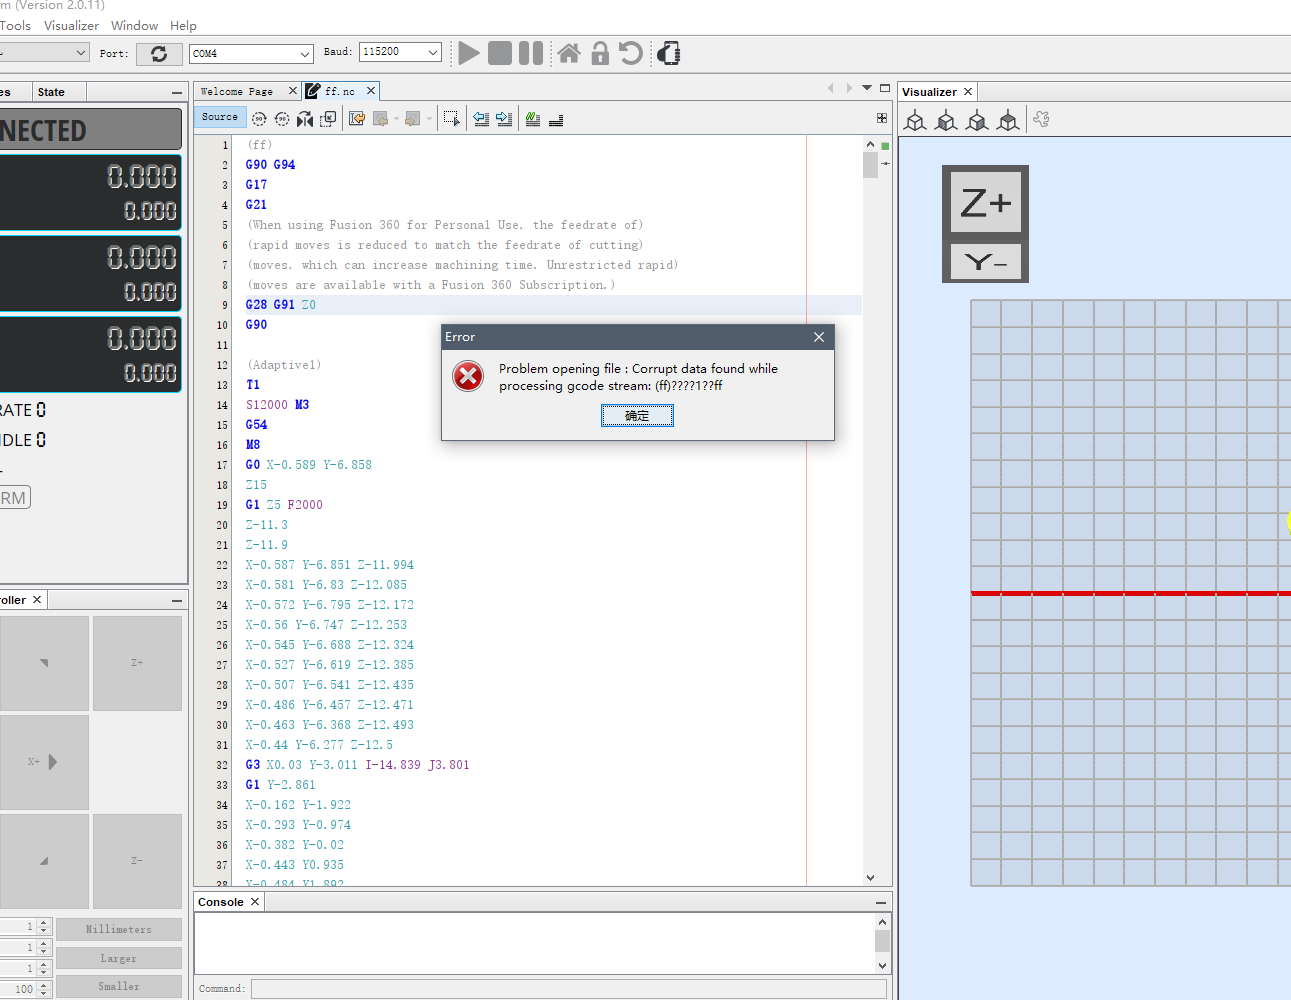Viewport: 1291px width, 1000px height.
Task: Open the Baud rate 115200 dropdown
Action: tap(400, 52)
